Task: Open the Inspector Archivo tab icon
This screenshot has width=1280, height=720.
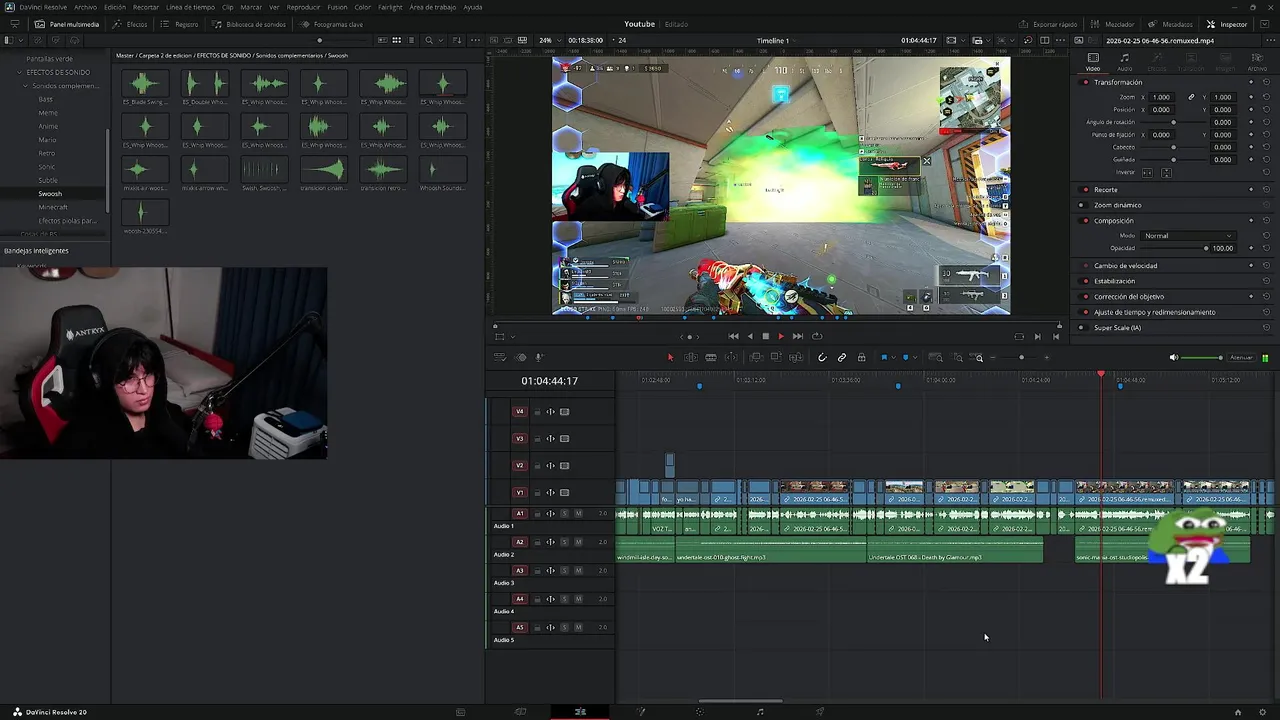Action: [x=1257, y=60]
